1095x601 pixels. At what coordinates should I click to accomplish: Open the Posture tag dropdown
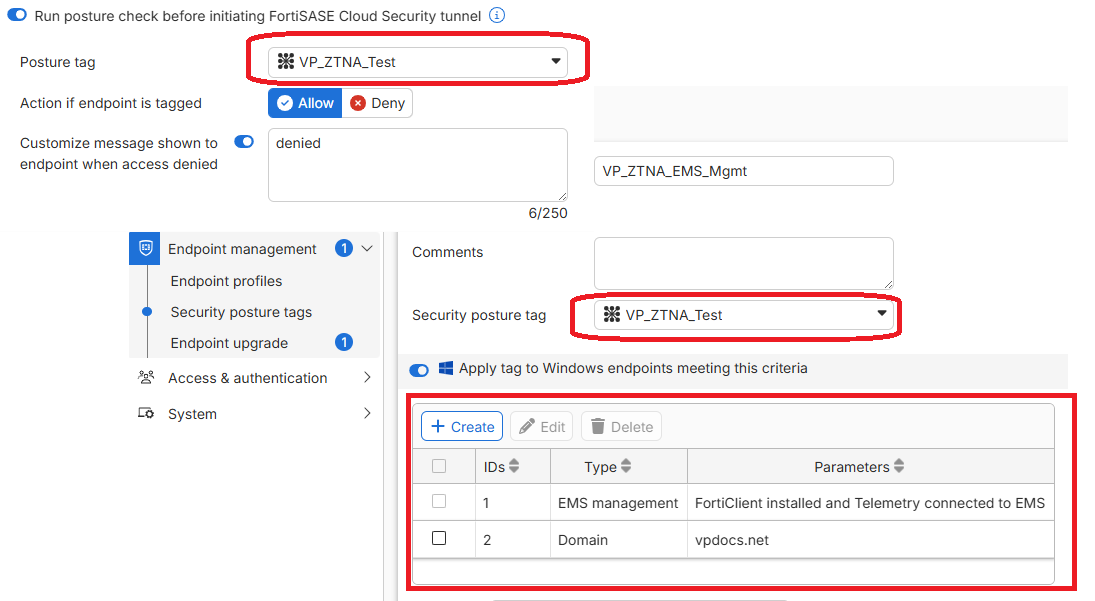tap(418, 61)
